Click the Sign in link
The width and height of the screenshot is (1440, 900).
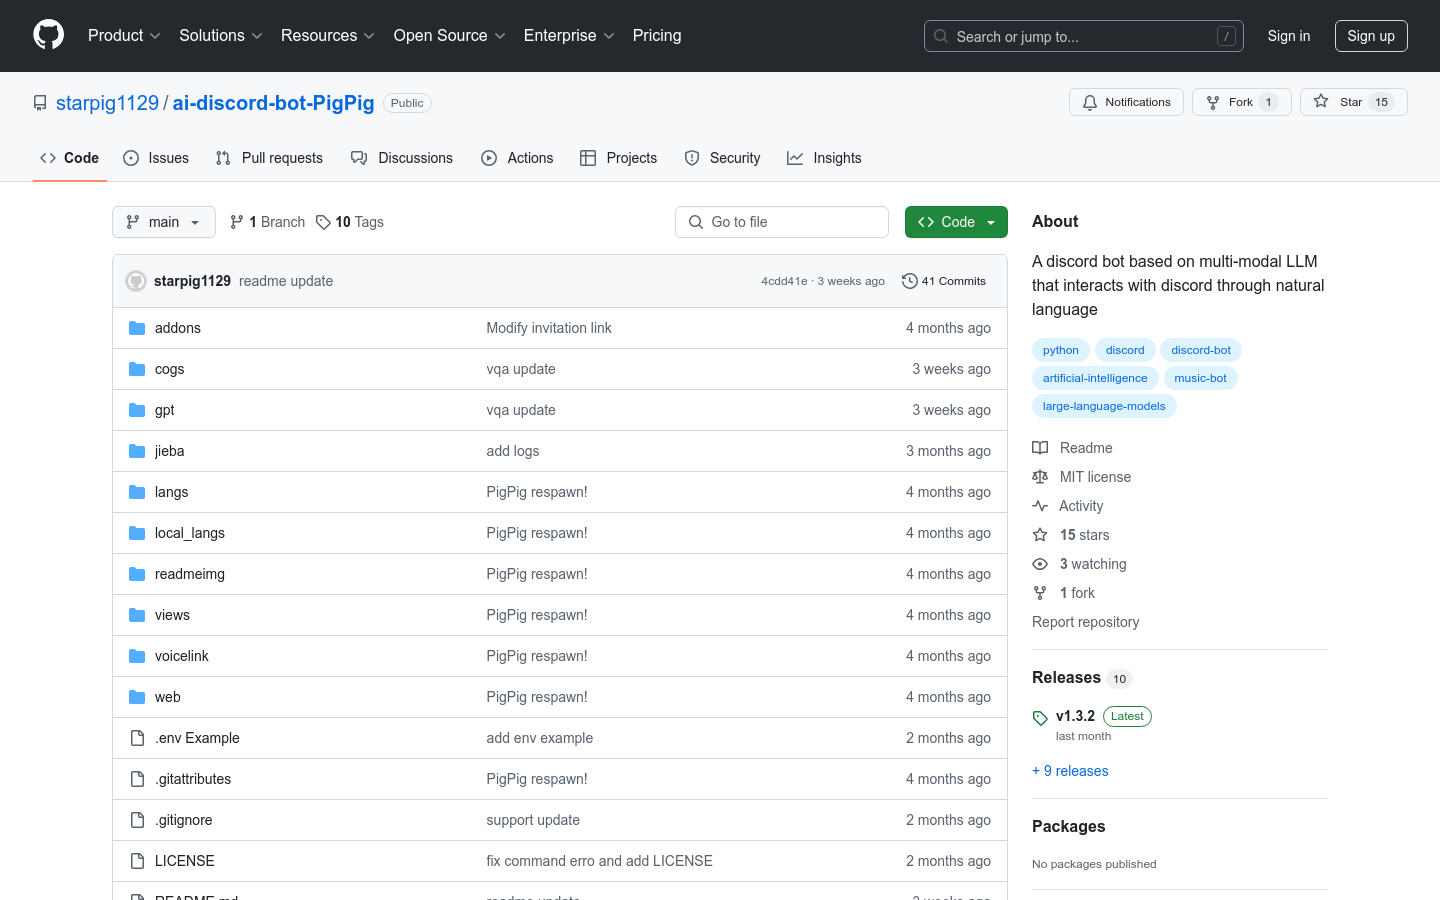(1289, 36)
